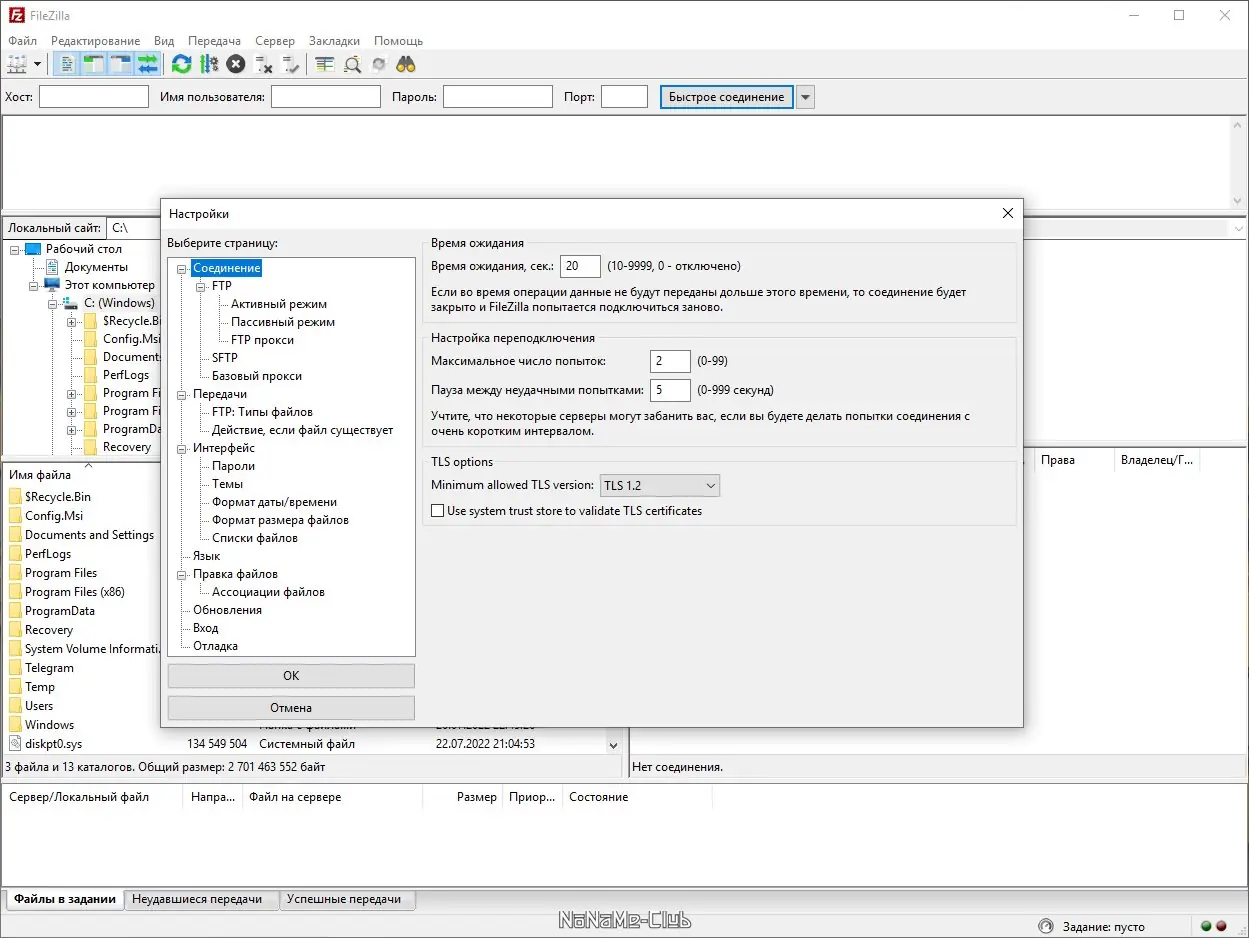Collapse the Интерфейс node in settings tree
The image size is (1249, 938).
coord(183,448)
